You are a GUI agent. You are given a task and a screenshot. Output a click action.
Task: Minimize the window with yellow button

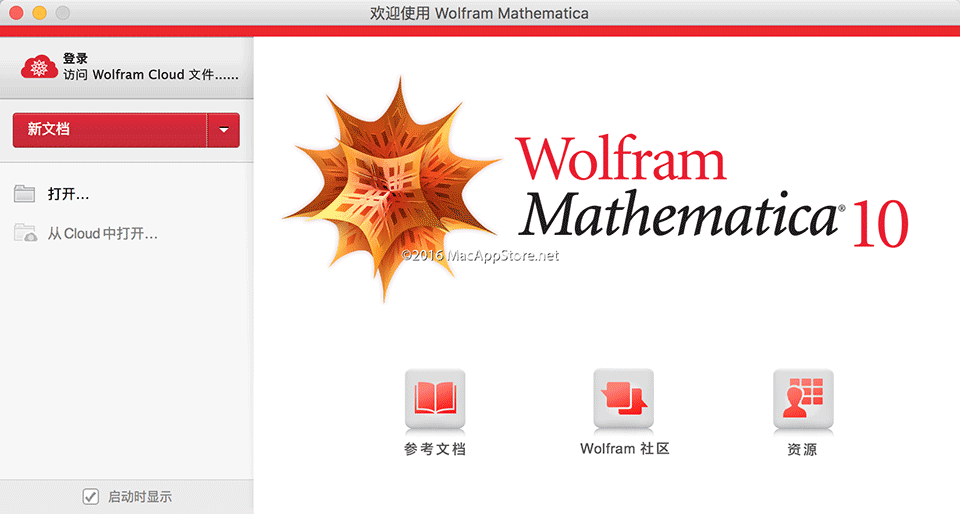[x=40, y=13]
